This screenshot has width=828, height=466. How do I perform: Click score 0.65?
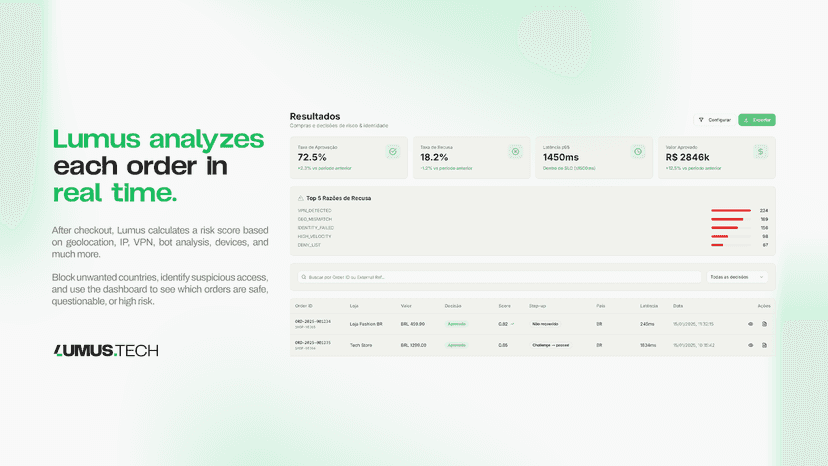click(x=503, y=345)
